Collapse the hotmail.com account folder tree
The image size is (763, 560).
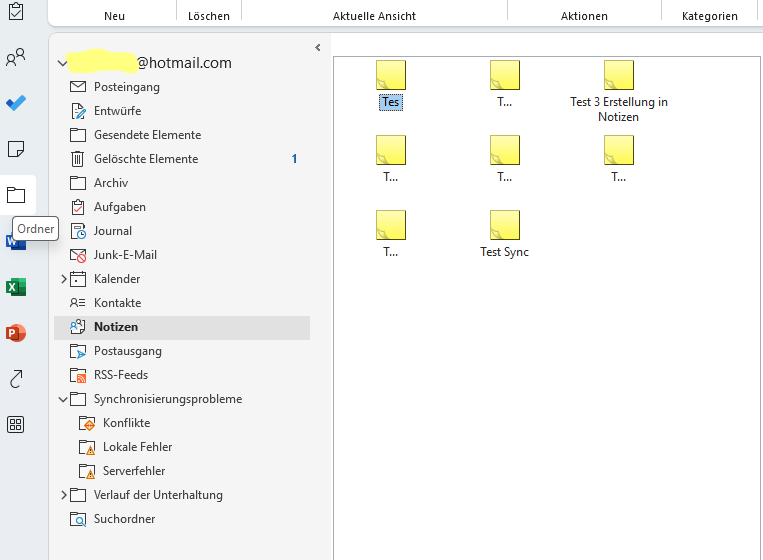coord(63,63)
